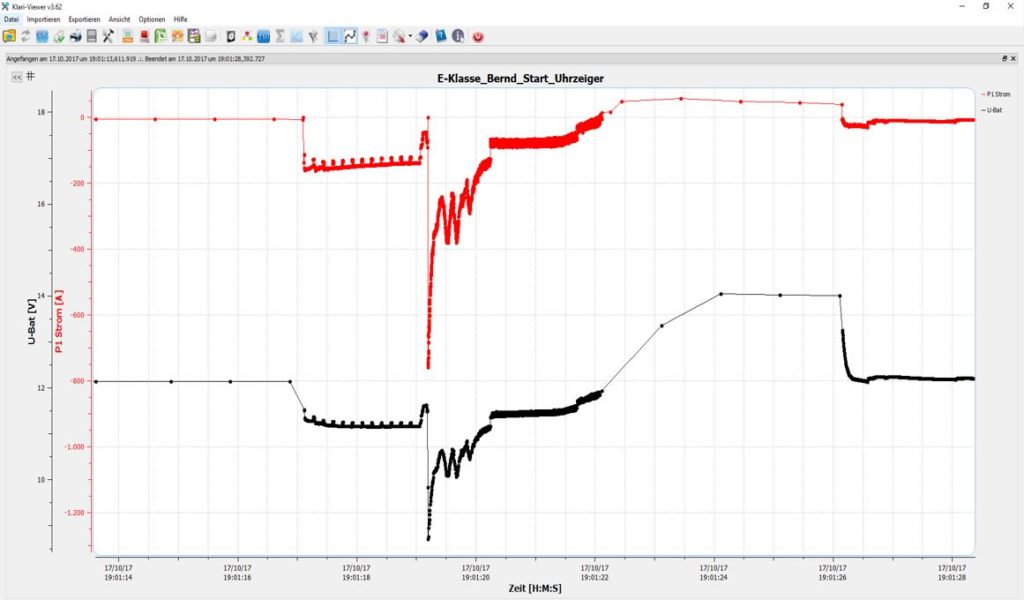Click the red power button icon
This screenshot has width=1024, height=600.
pyautogui.click(x=478, y=36)
